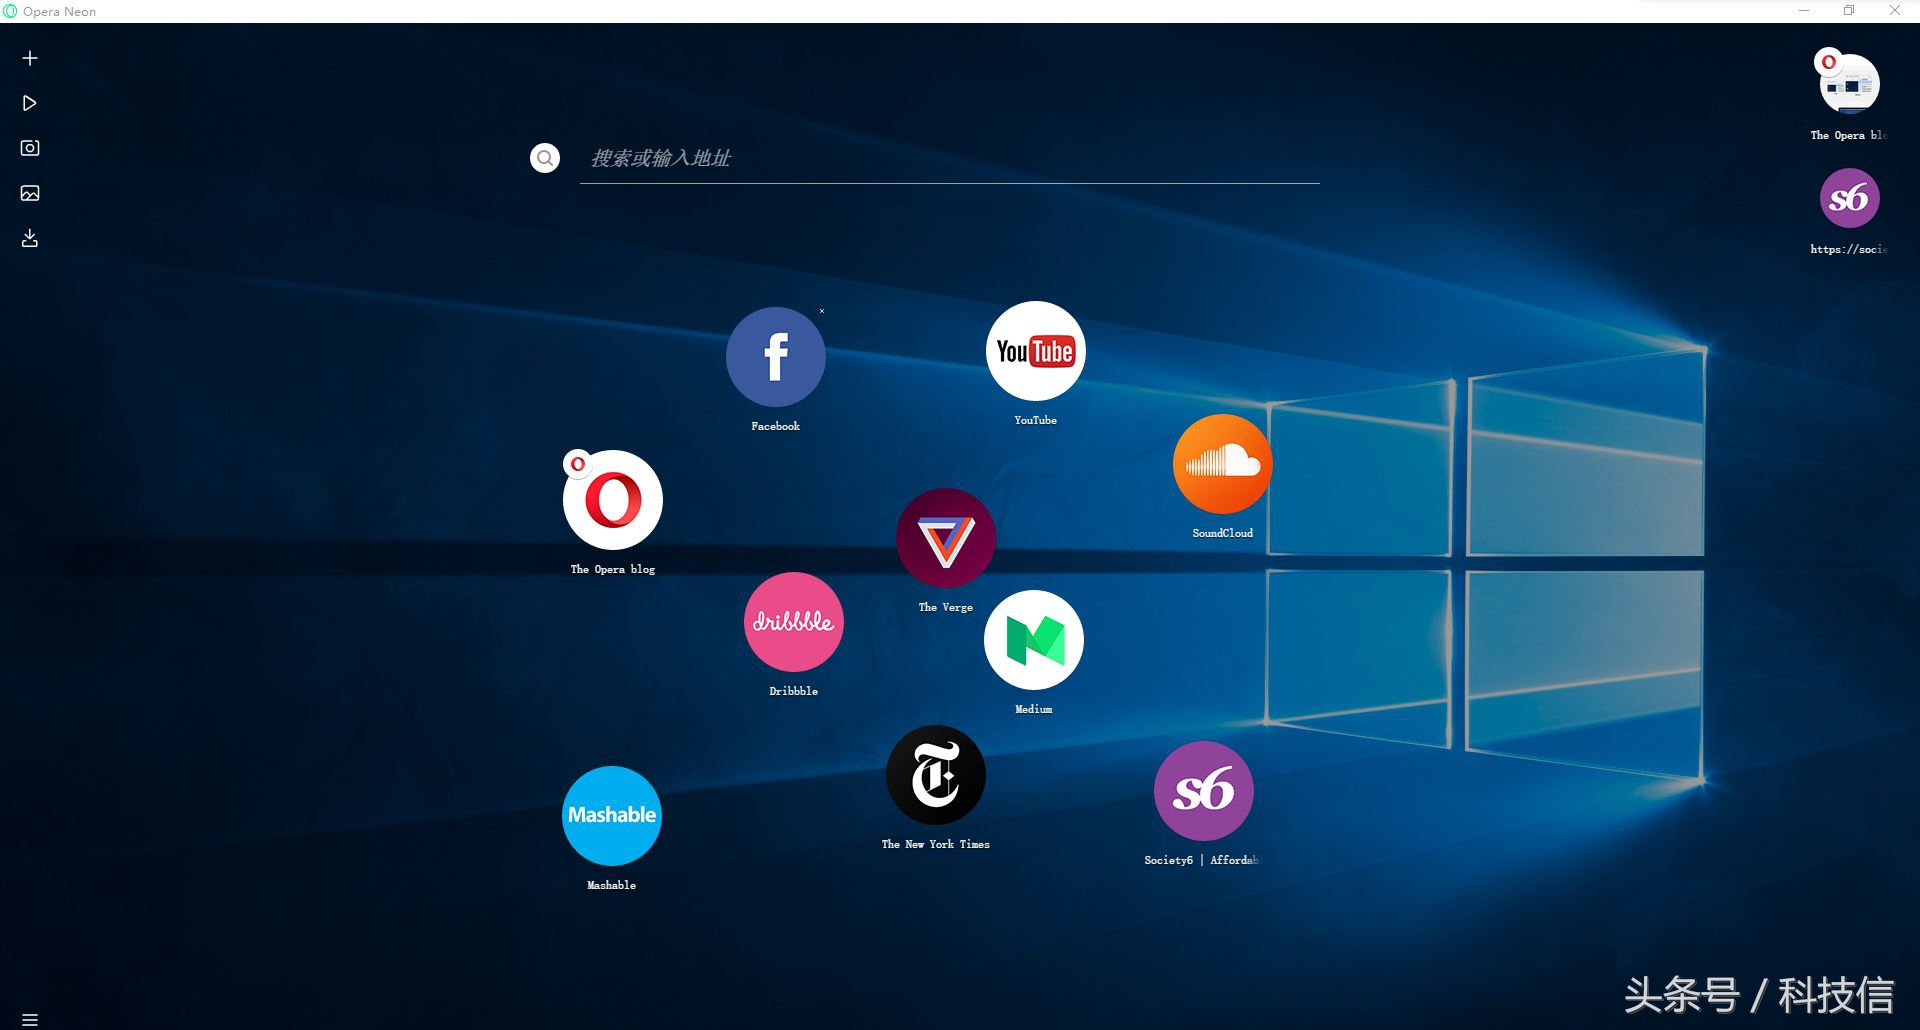Open the Dribbble speed dial bubble
This screenshot has height=1030, width=1920.
(794, 622)
